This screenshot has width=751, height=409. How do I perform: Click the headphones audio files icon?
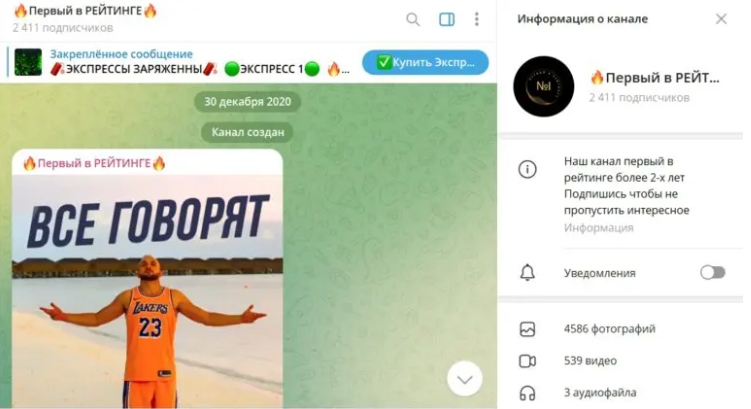(x=527, y=393)
